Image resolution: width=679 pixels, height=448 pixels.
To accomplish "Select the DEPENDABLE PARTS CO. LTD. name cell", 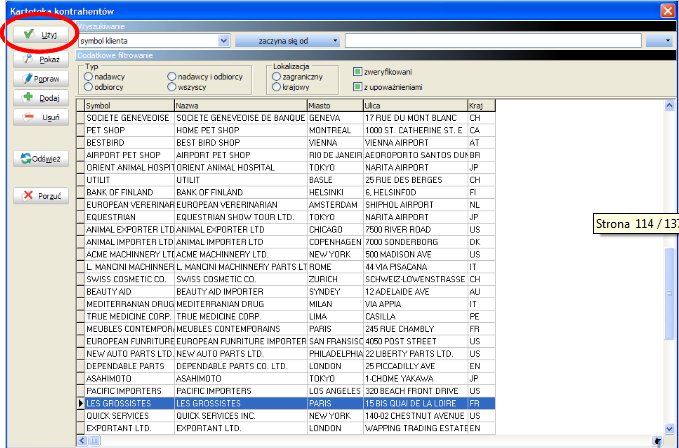I will click(241, 366).
